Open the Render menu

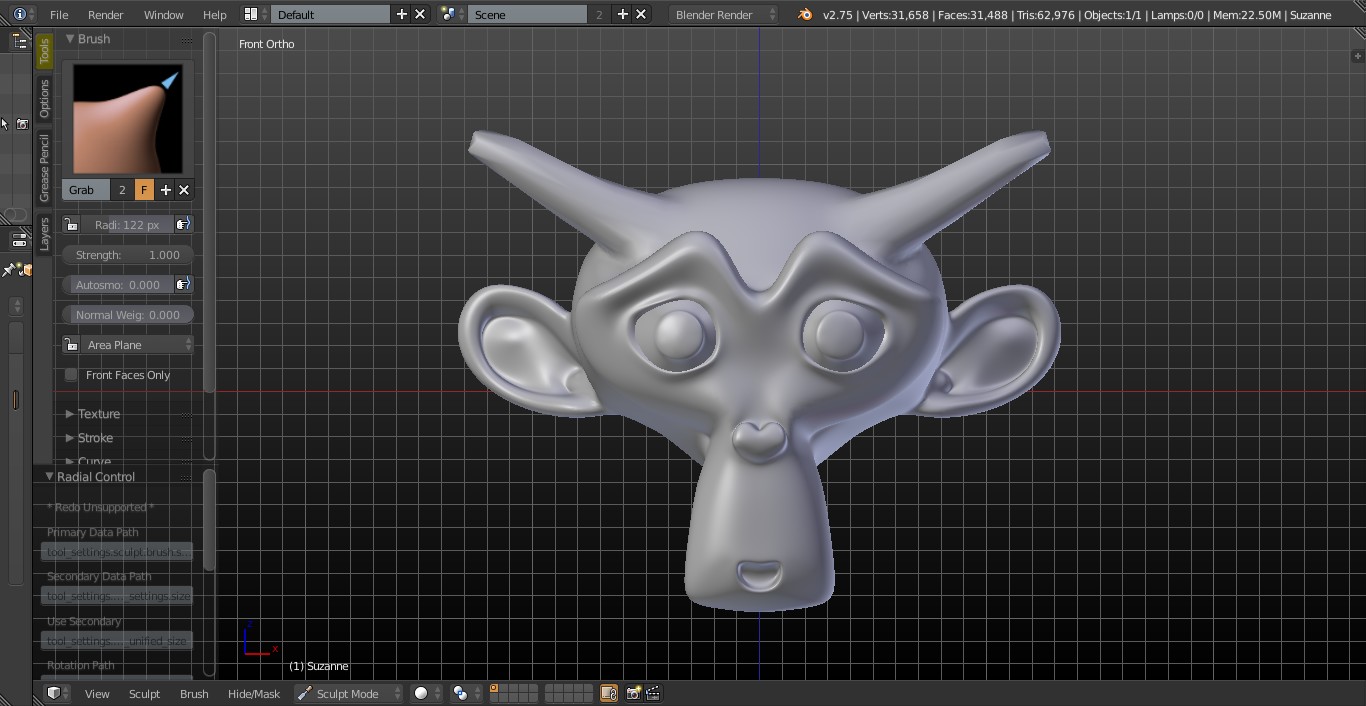pyautogui.click(x=106, y=15)
